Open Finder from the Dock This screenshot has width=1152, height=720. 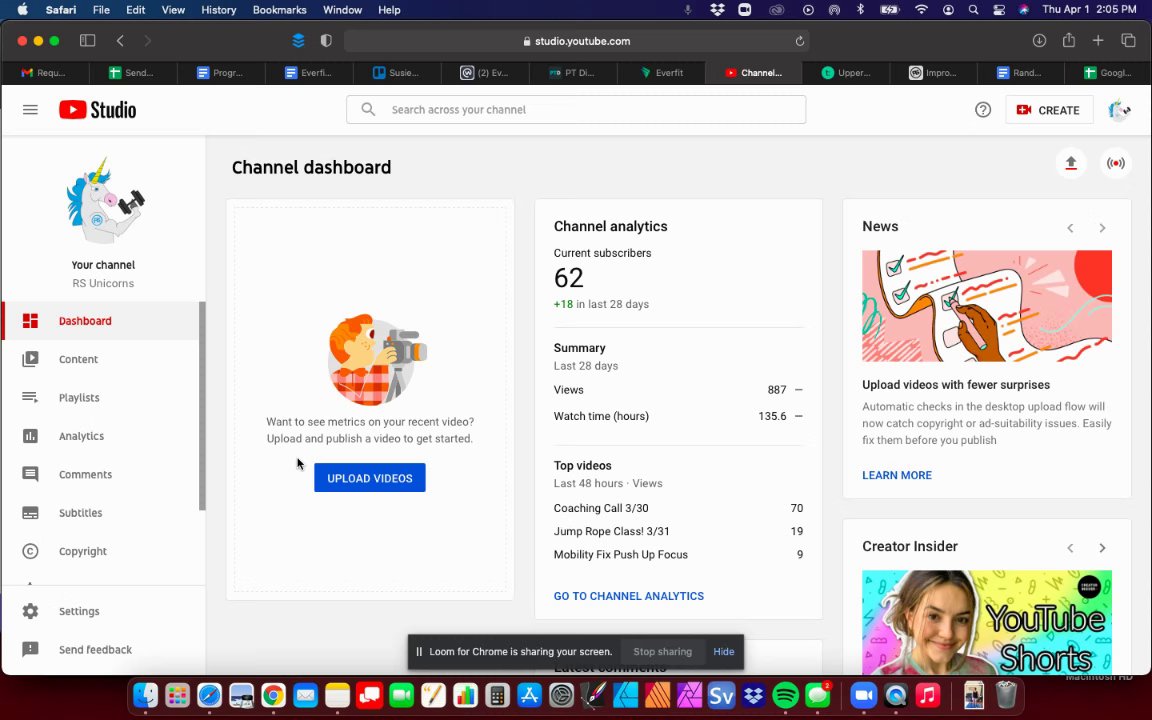click(x=145, y=695)
